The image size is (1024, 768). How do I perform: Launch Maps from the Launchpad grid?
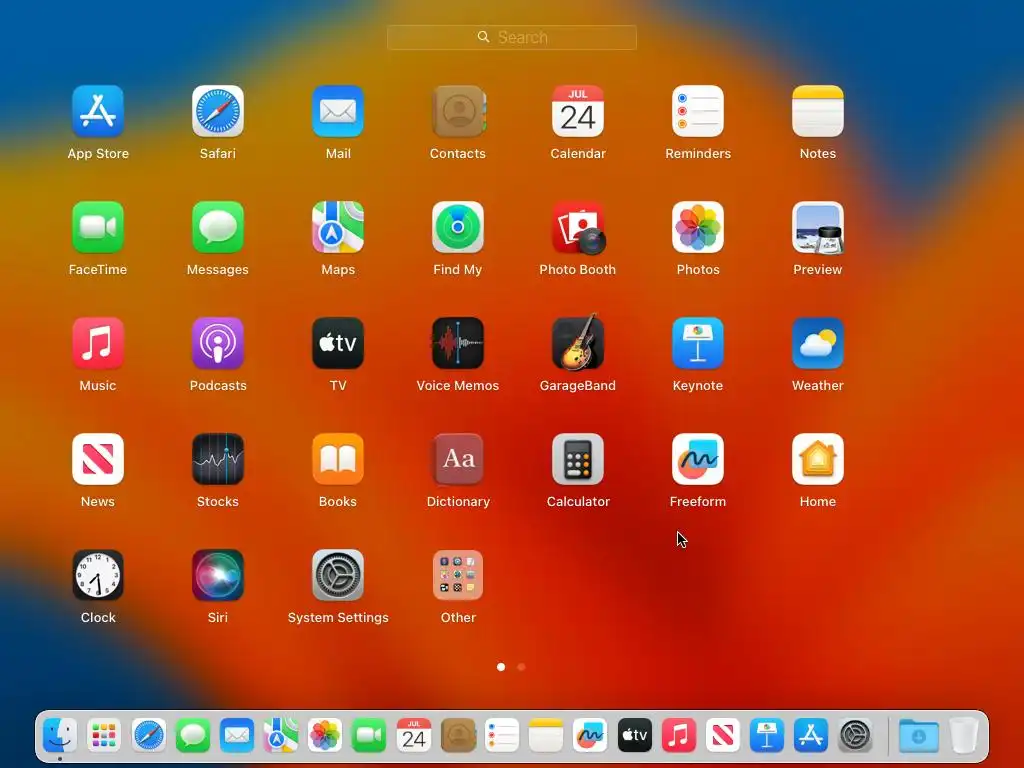tap(338, 227)
